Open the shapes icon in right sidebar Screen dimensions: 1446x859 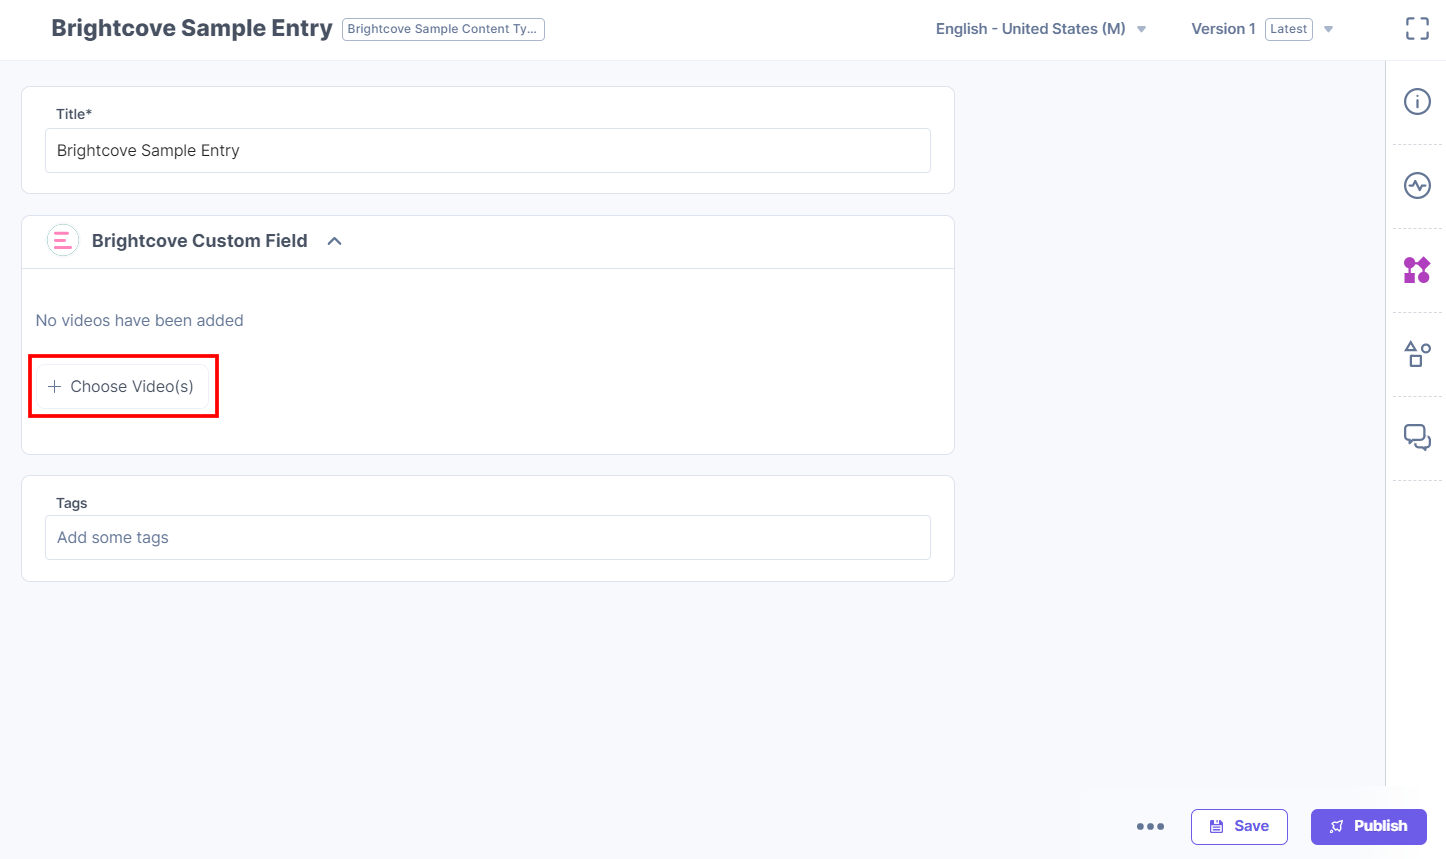pyautogui.click(x=1417, y=354)
